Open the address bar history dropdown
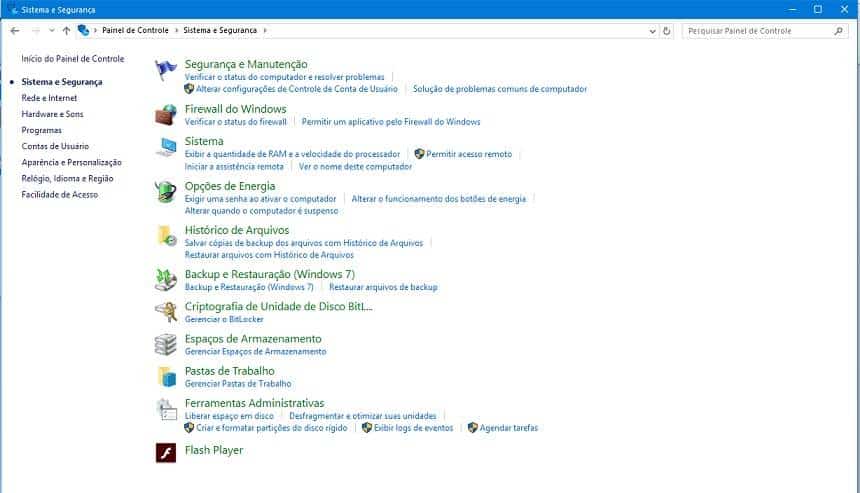The image size is (860, 493). point(652,31)
